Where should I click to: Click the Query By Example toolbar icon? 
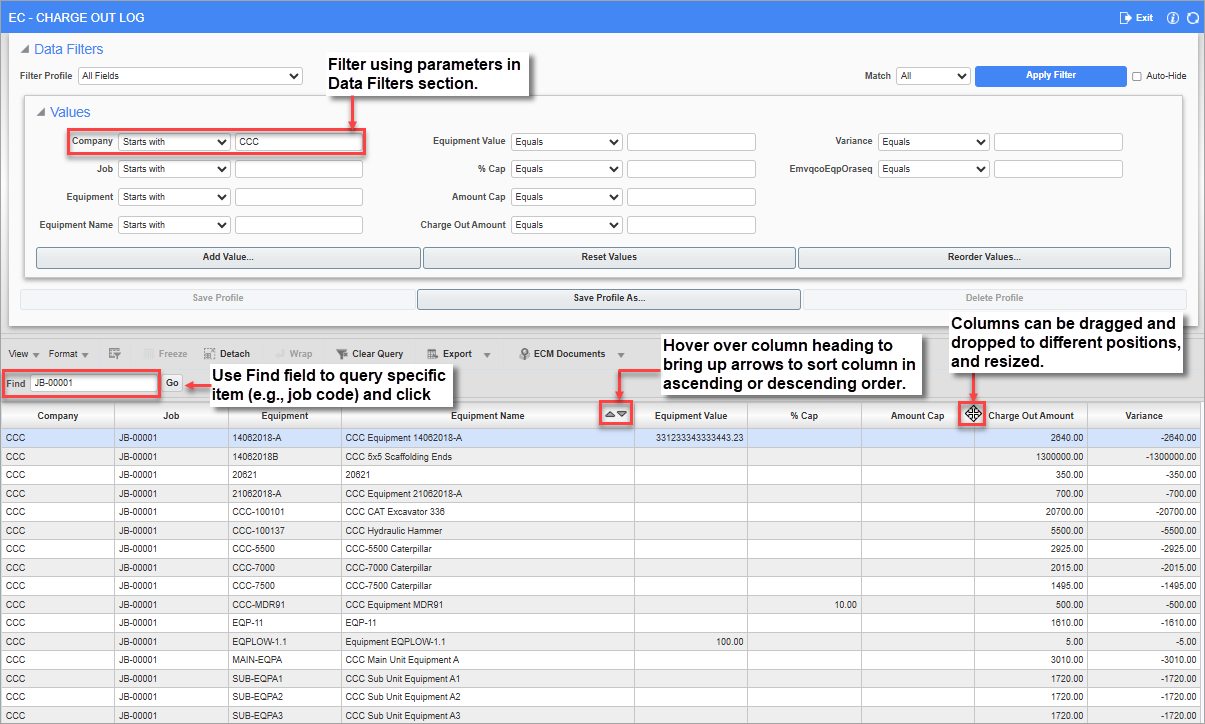tap(115, 354)
